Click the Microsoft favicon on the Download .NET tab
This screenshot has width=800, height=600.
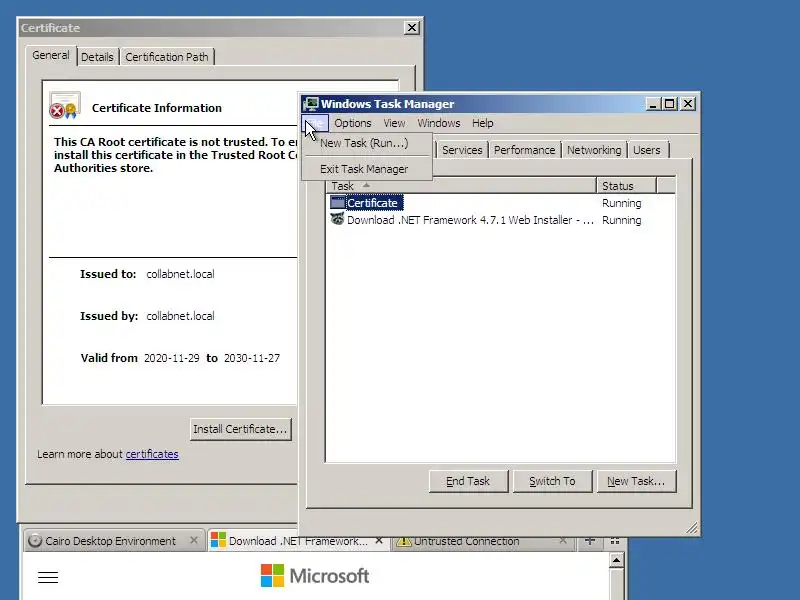218,540
